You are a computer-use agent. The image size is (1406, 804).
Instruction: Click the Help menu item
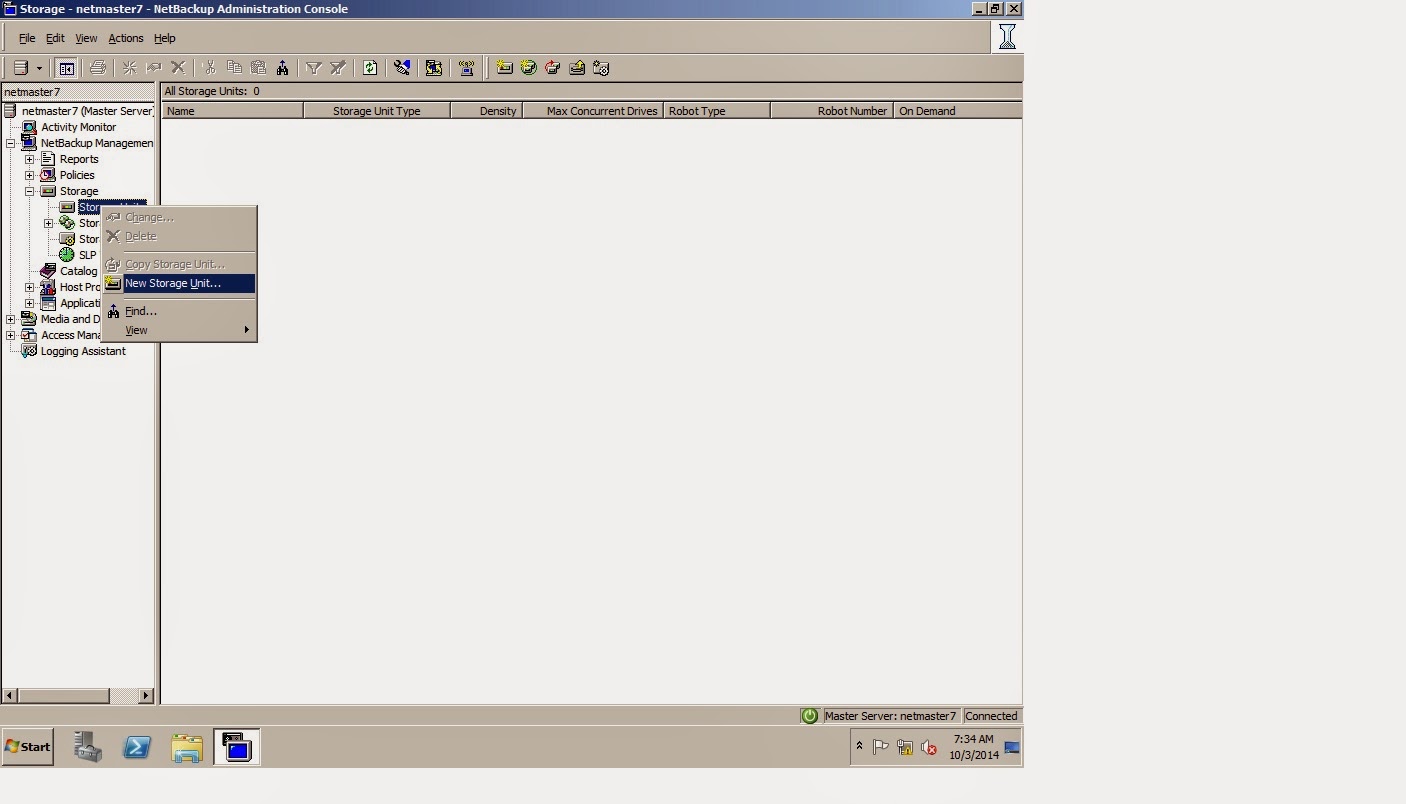click(164, 38)
